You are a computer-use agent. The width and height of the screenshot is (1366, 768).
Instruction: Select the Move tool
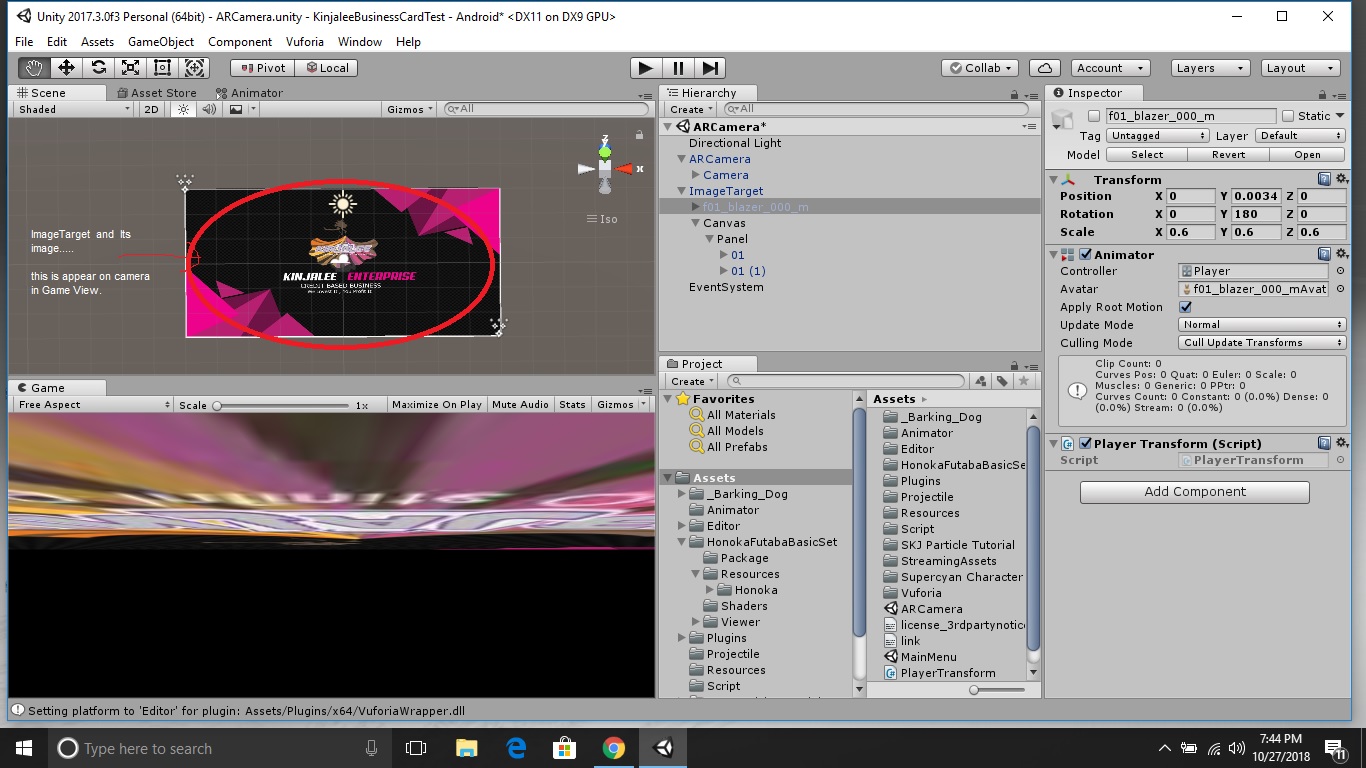66,67
